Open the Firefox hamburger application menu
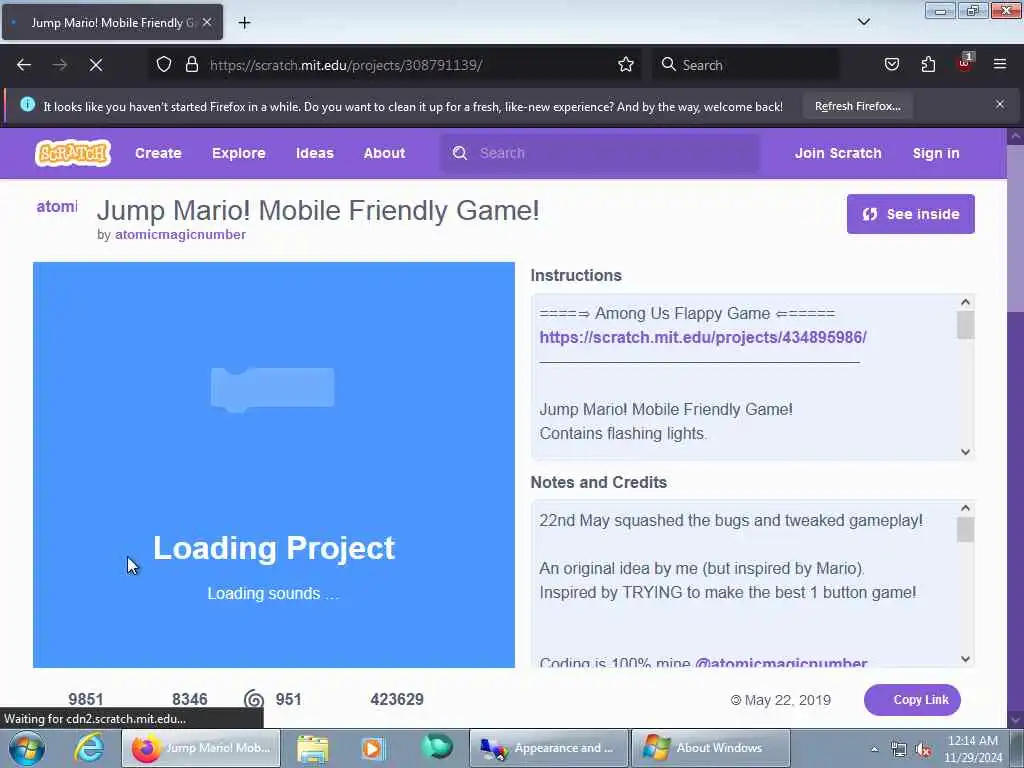This screenshot has width=1024, height=768. [x=1000, y=64]
